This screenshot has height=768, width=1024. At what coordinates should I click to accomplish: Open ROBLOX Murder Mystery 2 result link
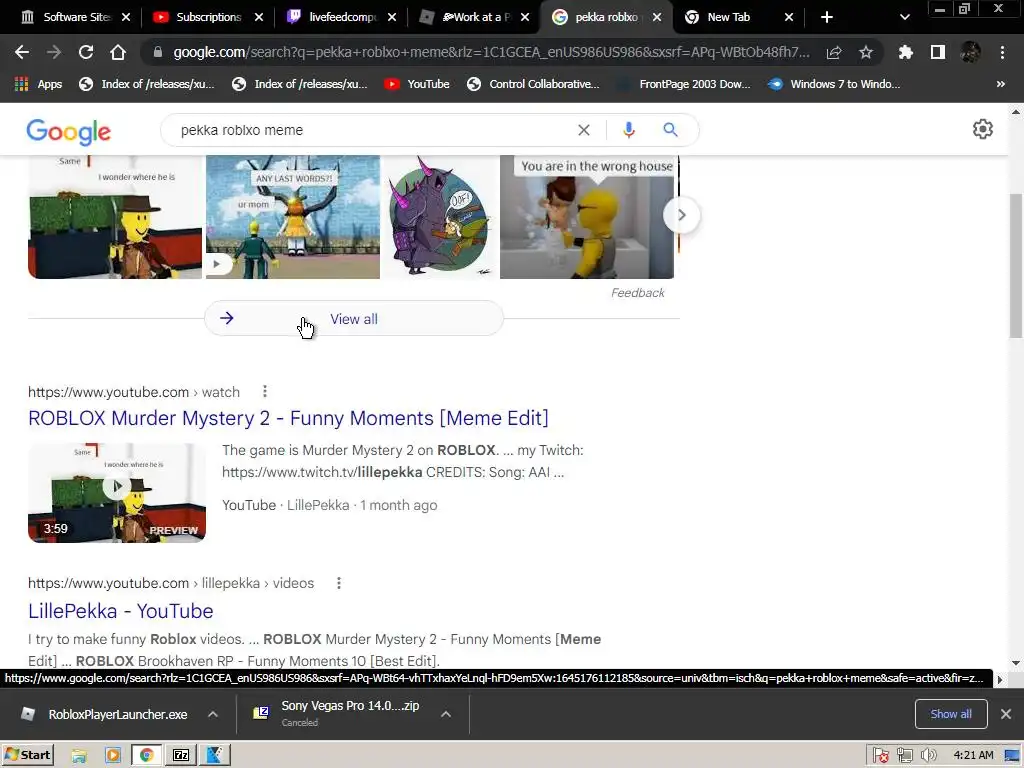[x=288, y=418]
